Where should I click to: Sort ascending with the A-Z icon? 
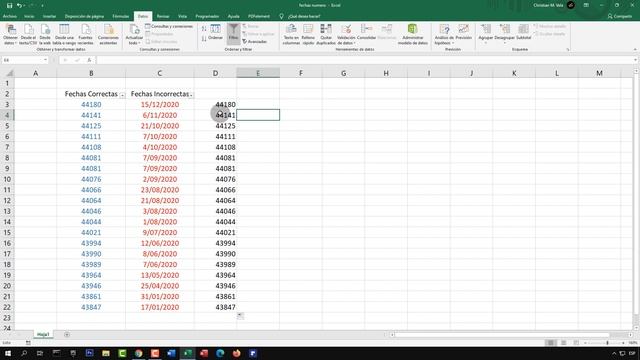pyautogui.click(x=204, y=29)
